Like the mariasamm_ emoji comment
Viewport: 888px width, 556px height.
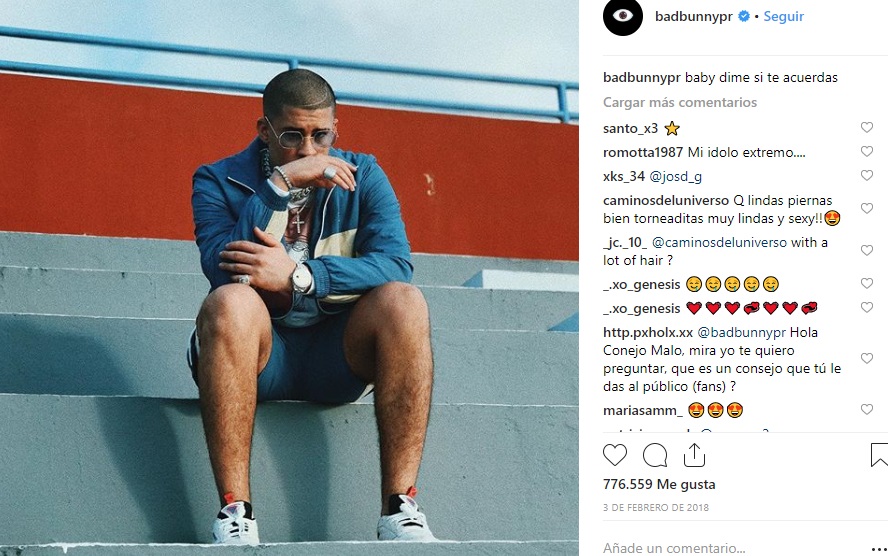pyautogui.click(x=867, y=410)
